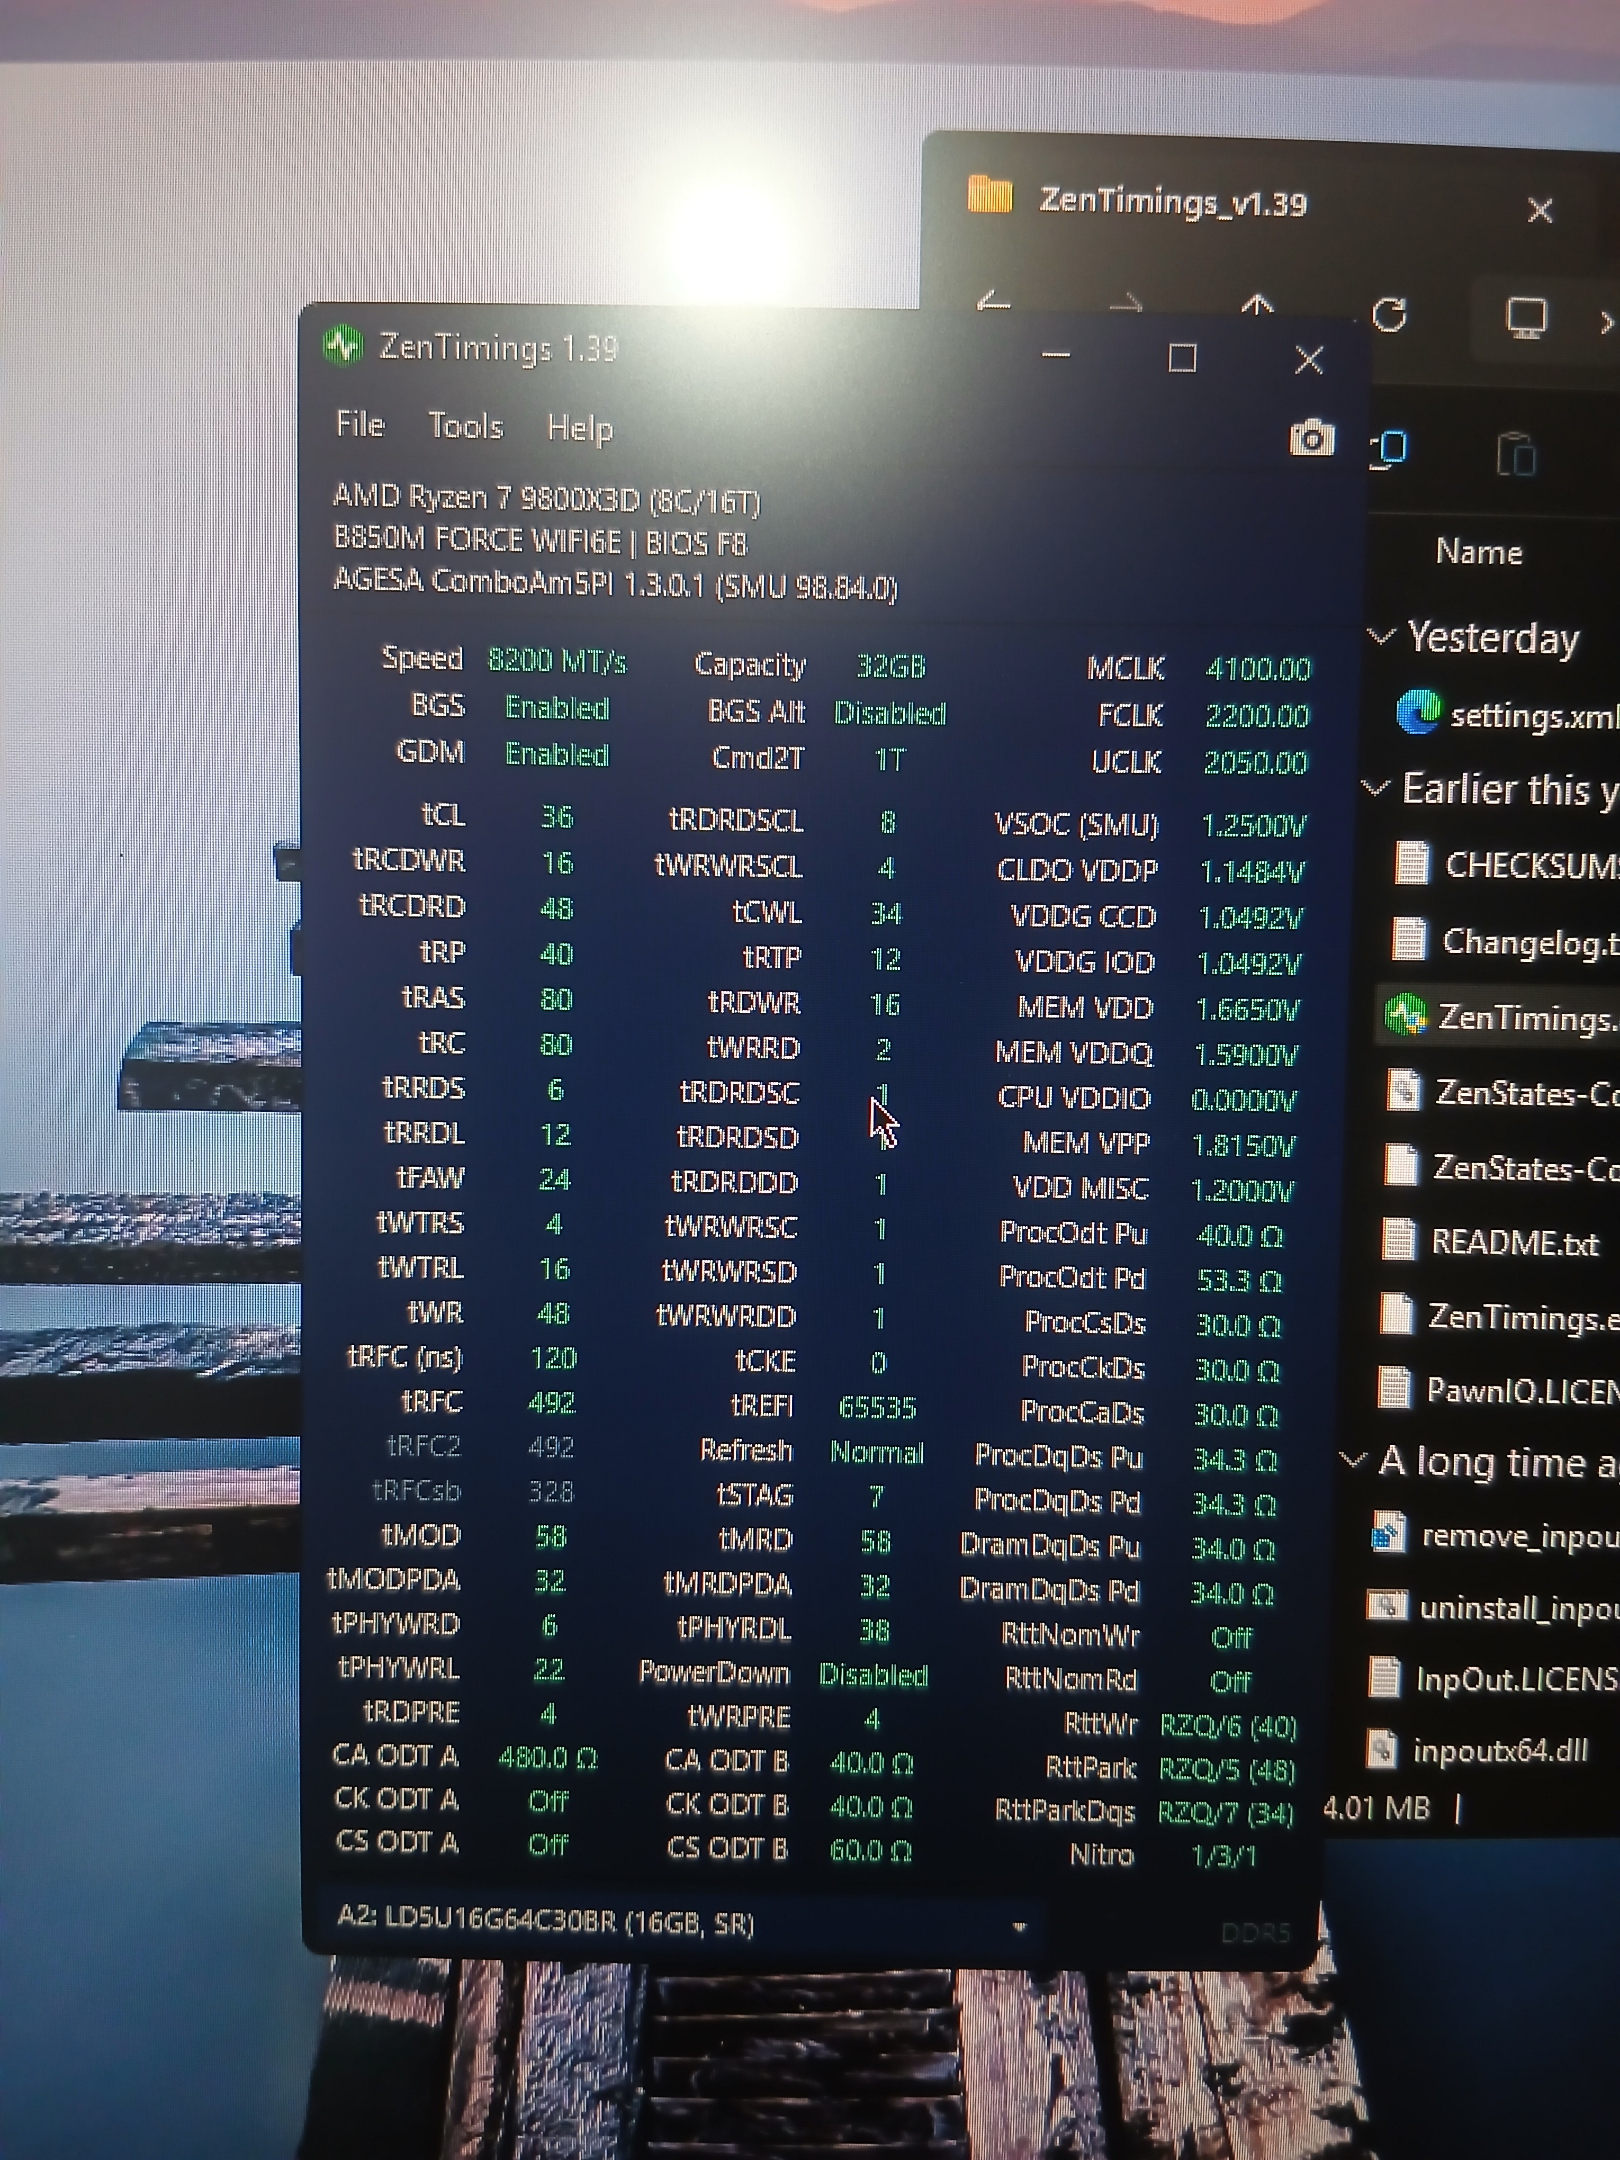The image size is (1620, 2160).
Task: Click the MEM VDD voltage 1.6650V
Action: point(1248,1009)
